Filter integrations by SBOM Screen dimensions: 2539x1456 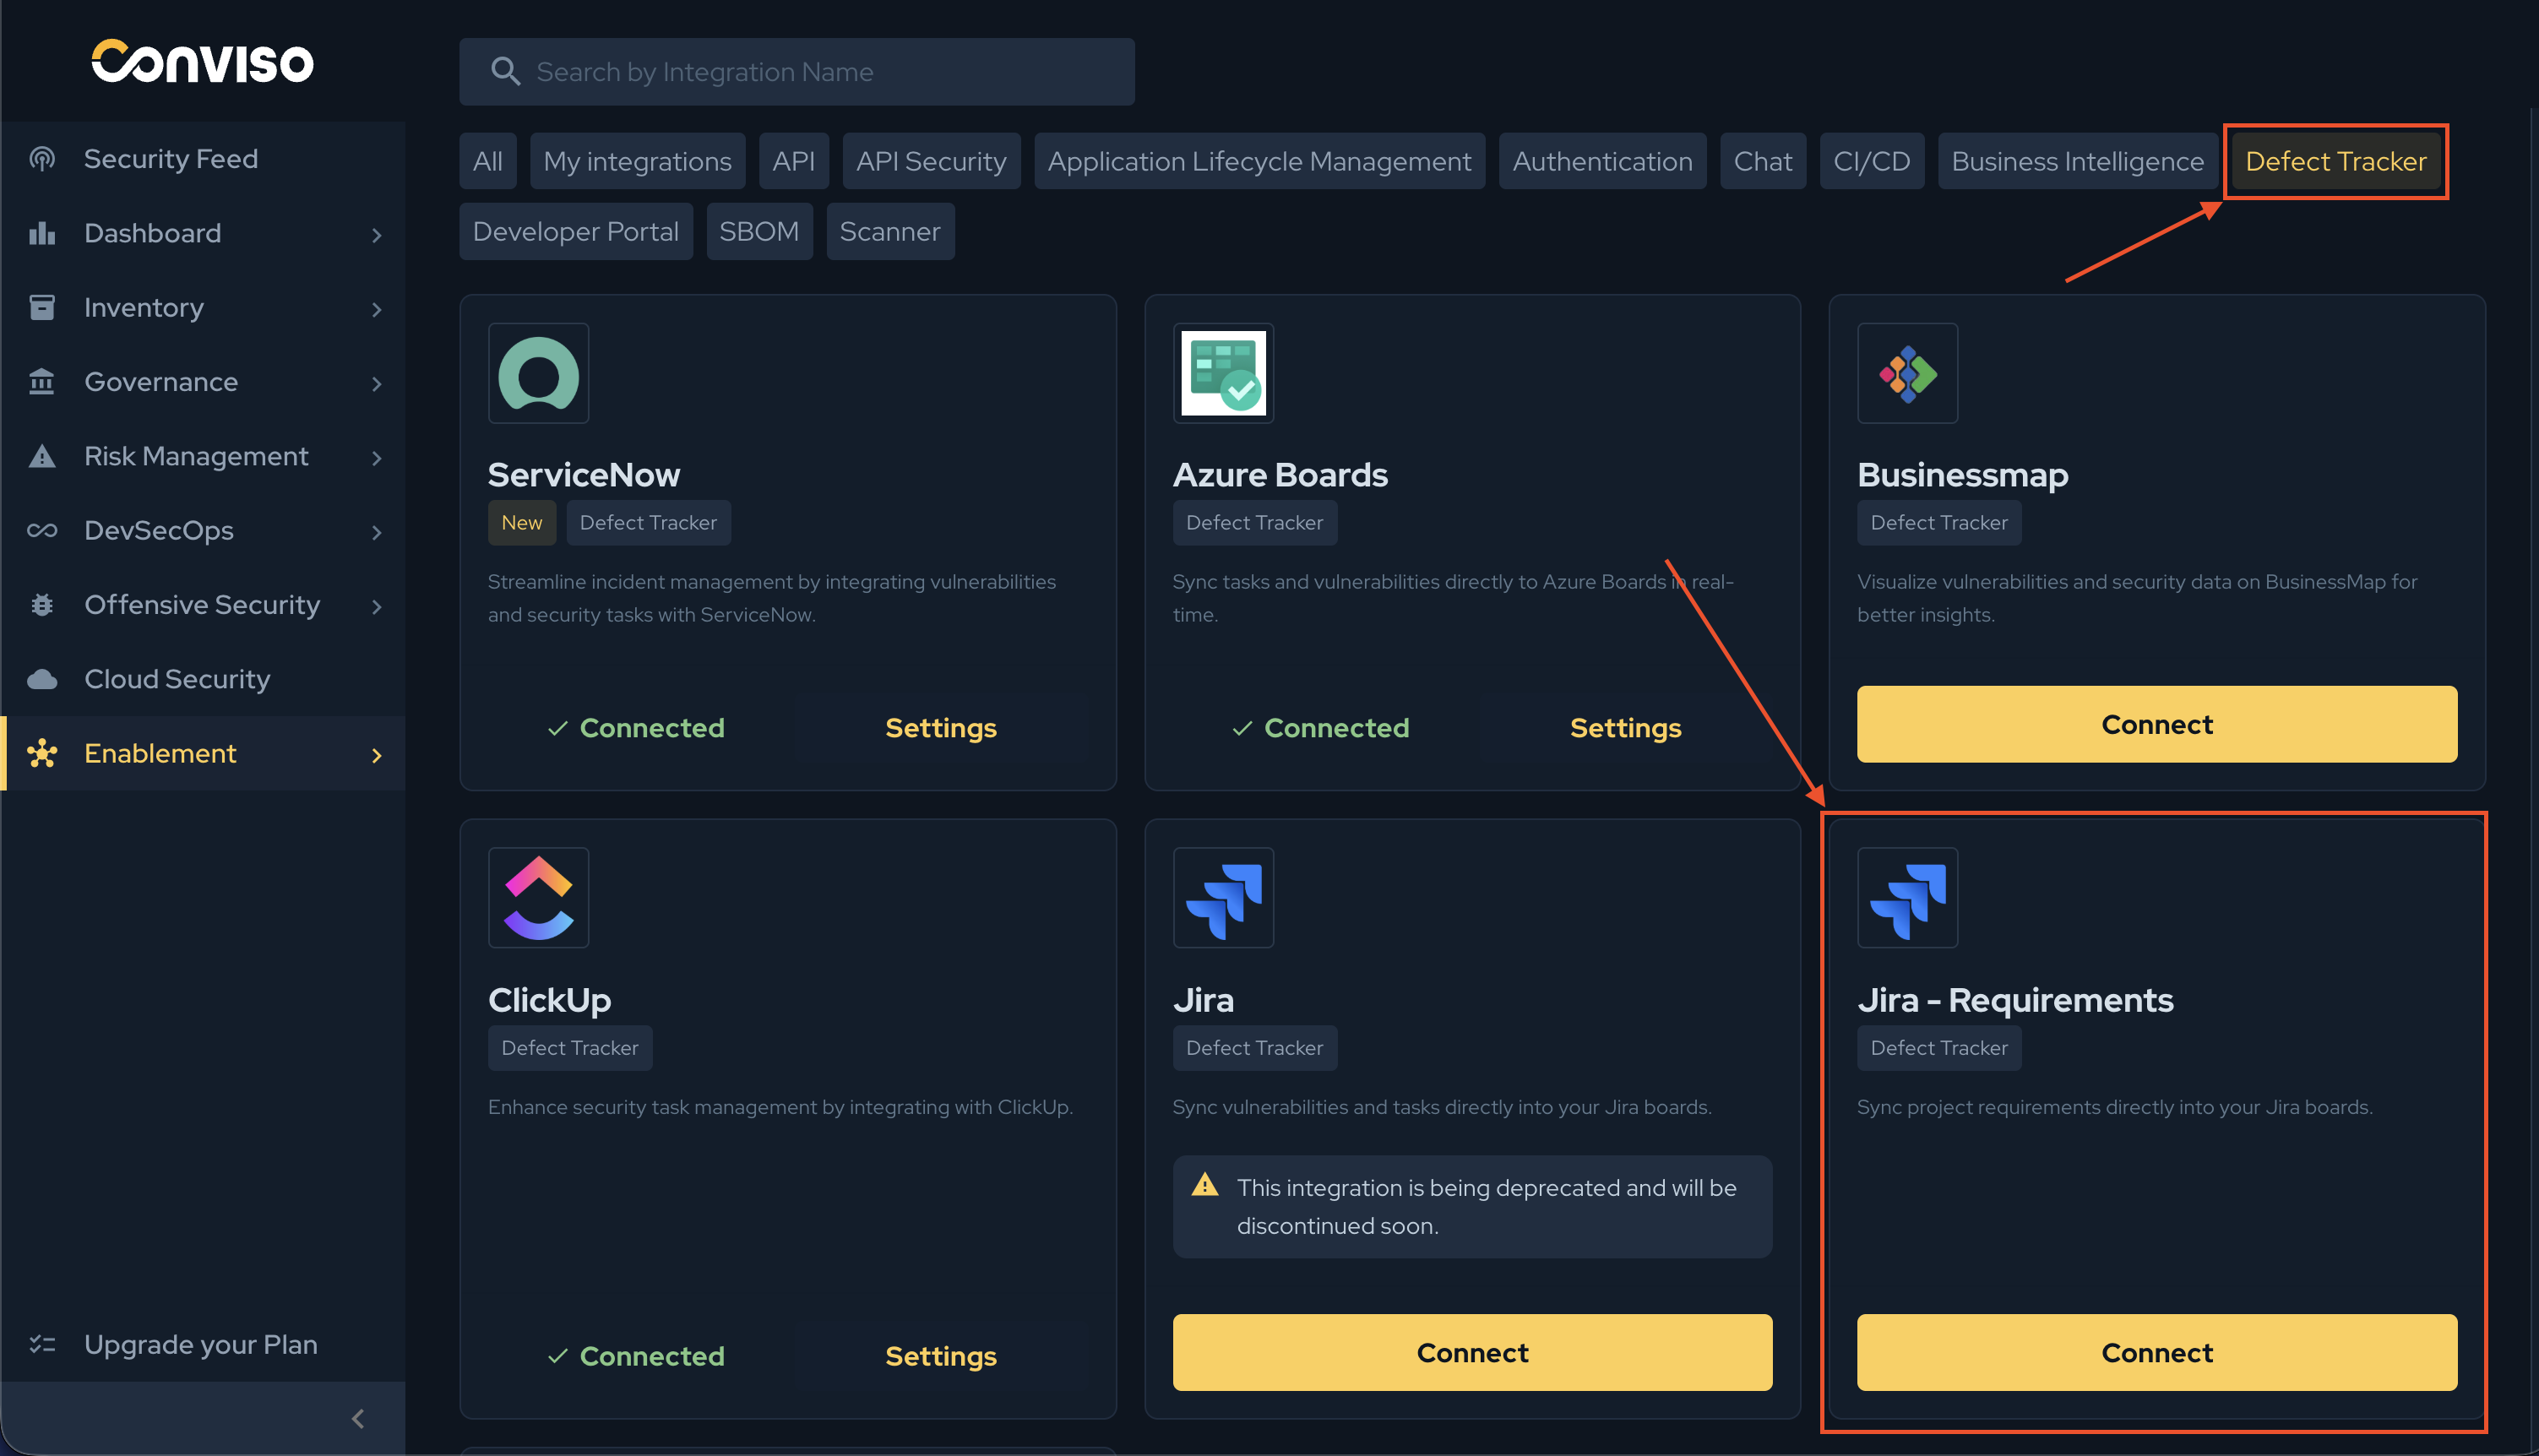coord(759,231)
